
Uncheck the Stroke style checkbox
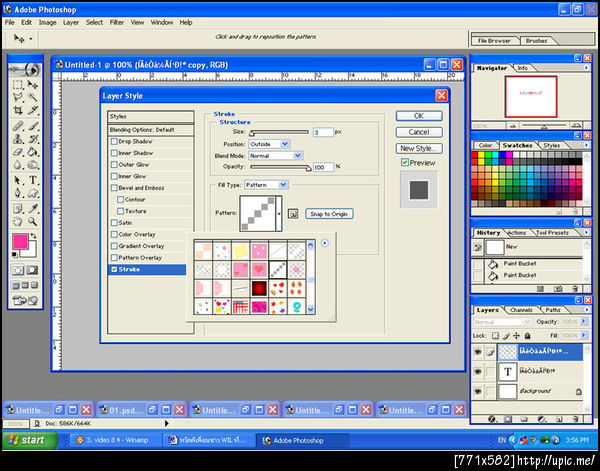coord(114,269)
